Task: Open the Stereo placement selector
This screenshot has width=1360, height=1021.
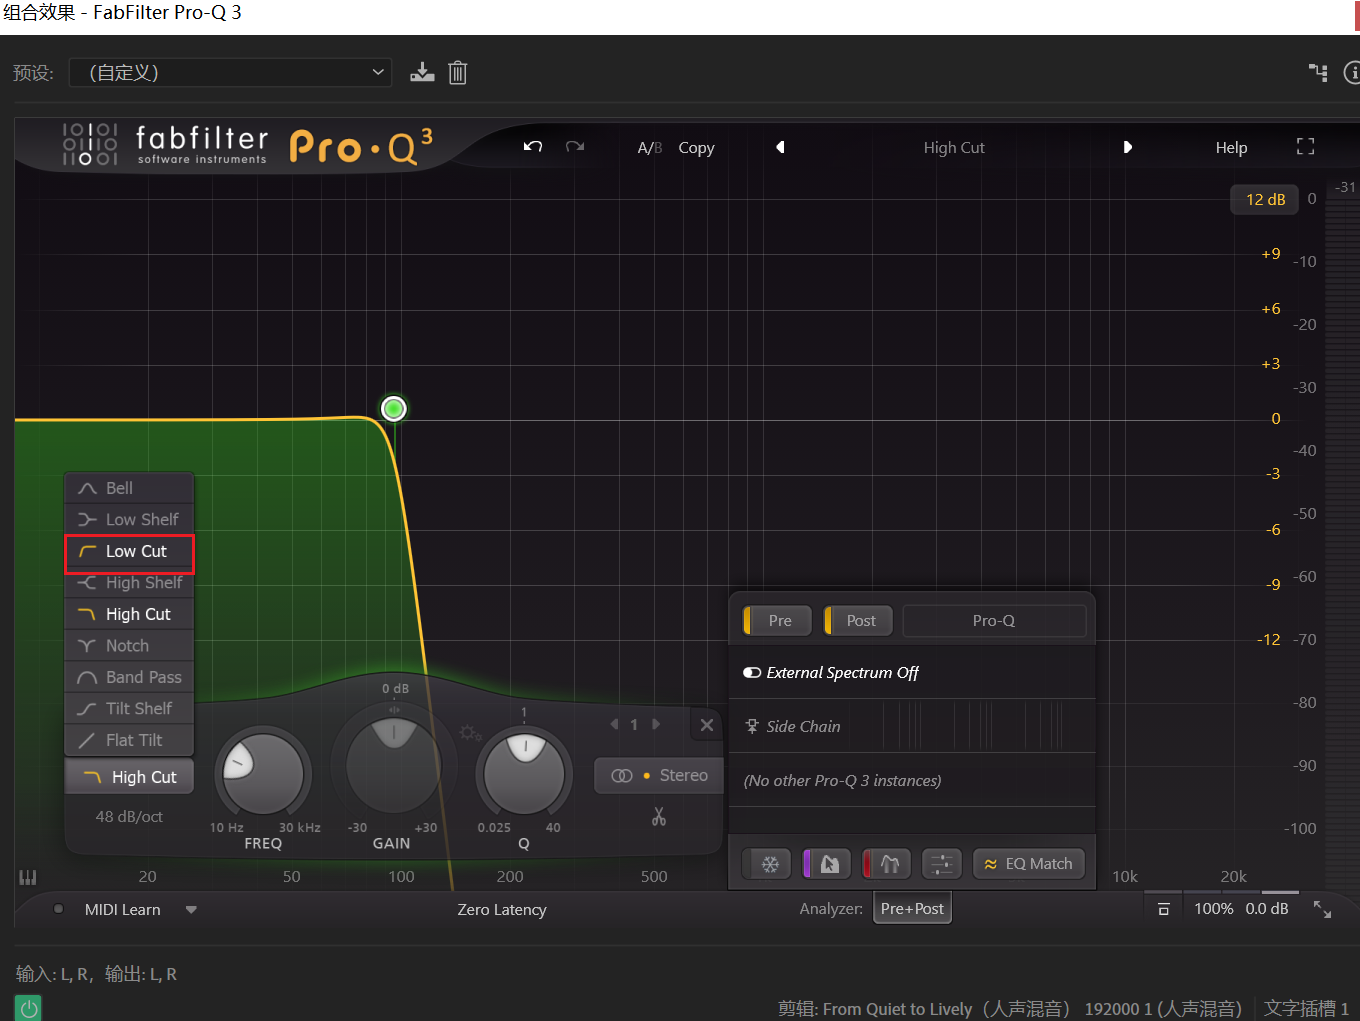Action: [x=659, y=776]
